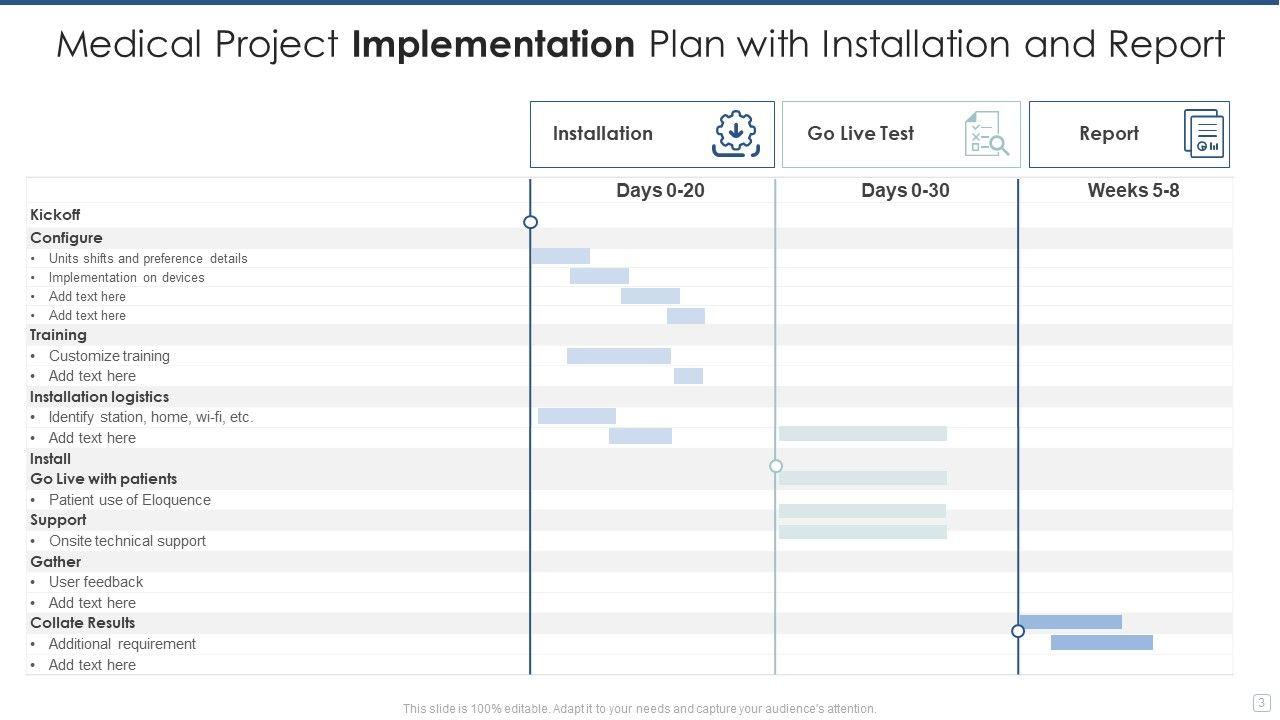Select the Patient use of Eloquence row

(x=129, y=500)
